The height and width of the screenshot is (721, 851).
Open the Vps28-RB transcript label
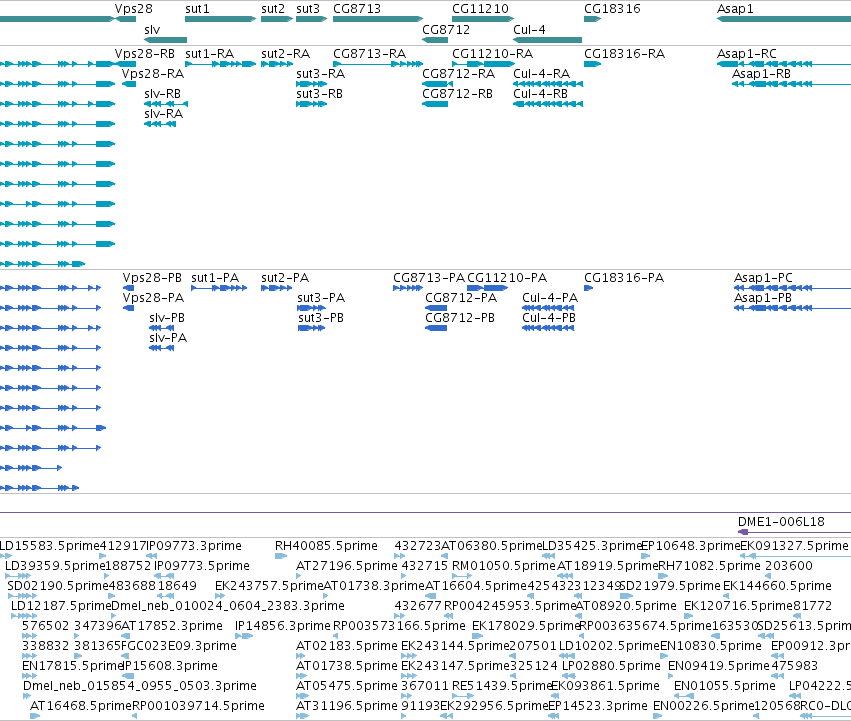pyautogui.click(x=145, y=54)
